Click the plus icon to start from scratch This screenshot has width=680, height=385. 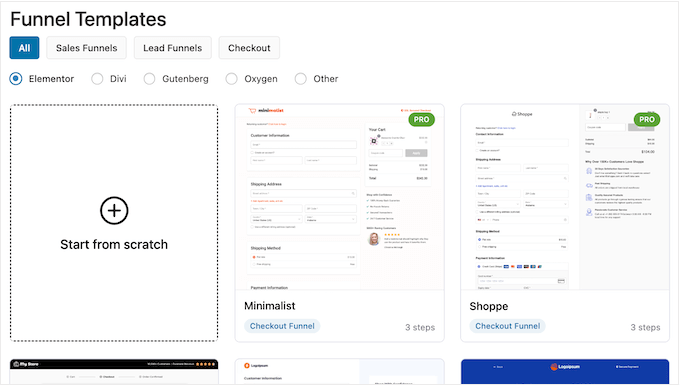pyautogui.click(x=114, y=211)
